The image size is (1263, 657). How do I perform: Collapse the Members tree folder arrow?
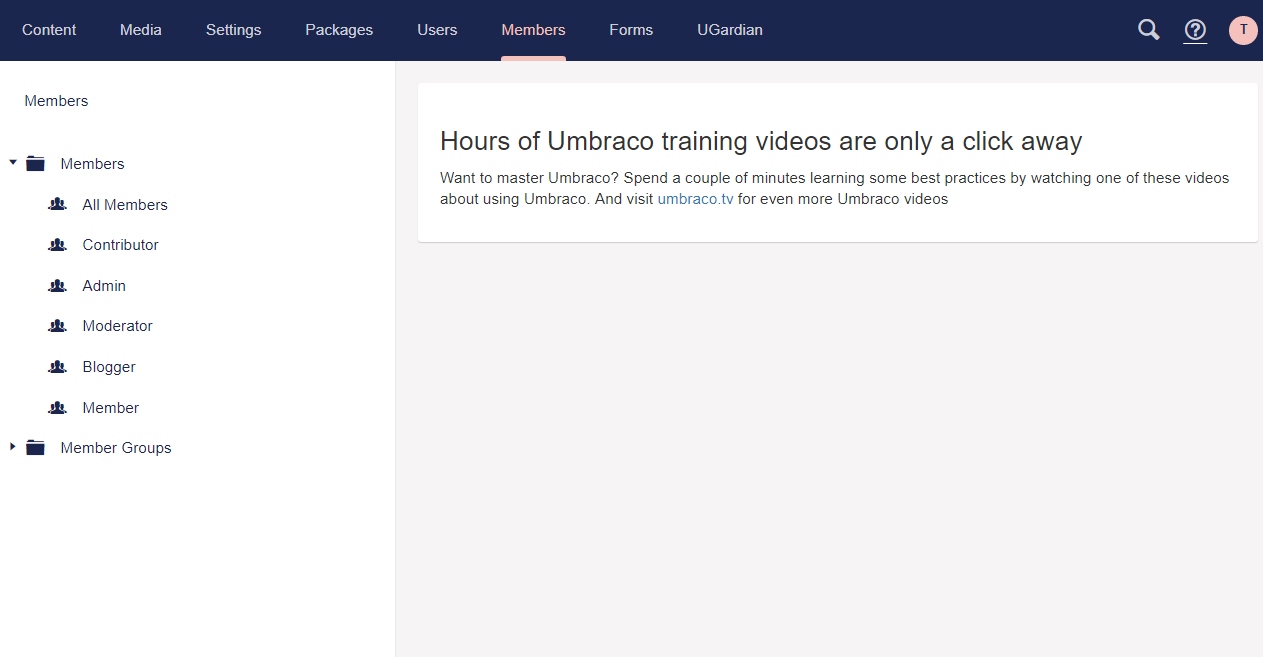pyautogui.click(x=13, y=162)
